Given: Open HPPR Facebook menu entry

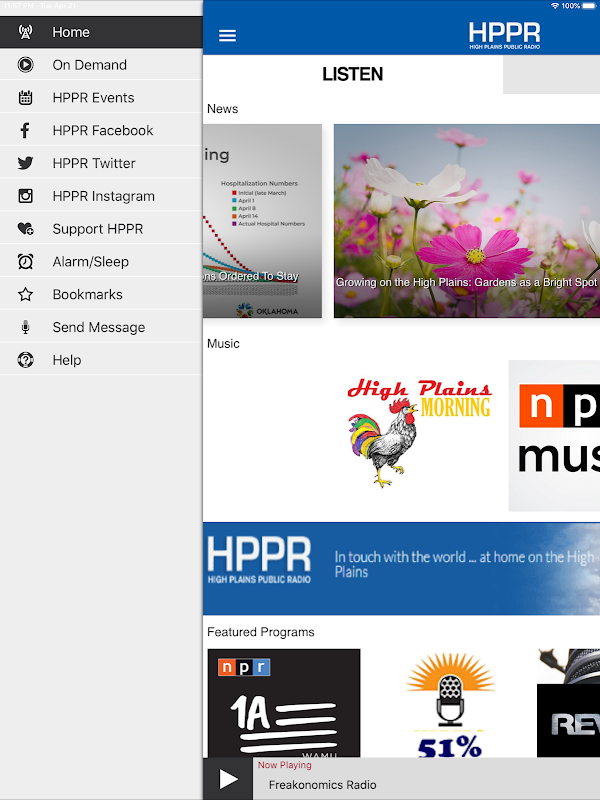Looking at the screenshot, I should (x=101, y=131).
